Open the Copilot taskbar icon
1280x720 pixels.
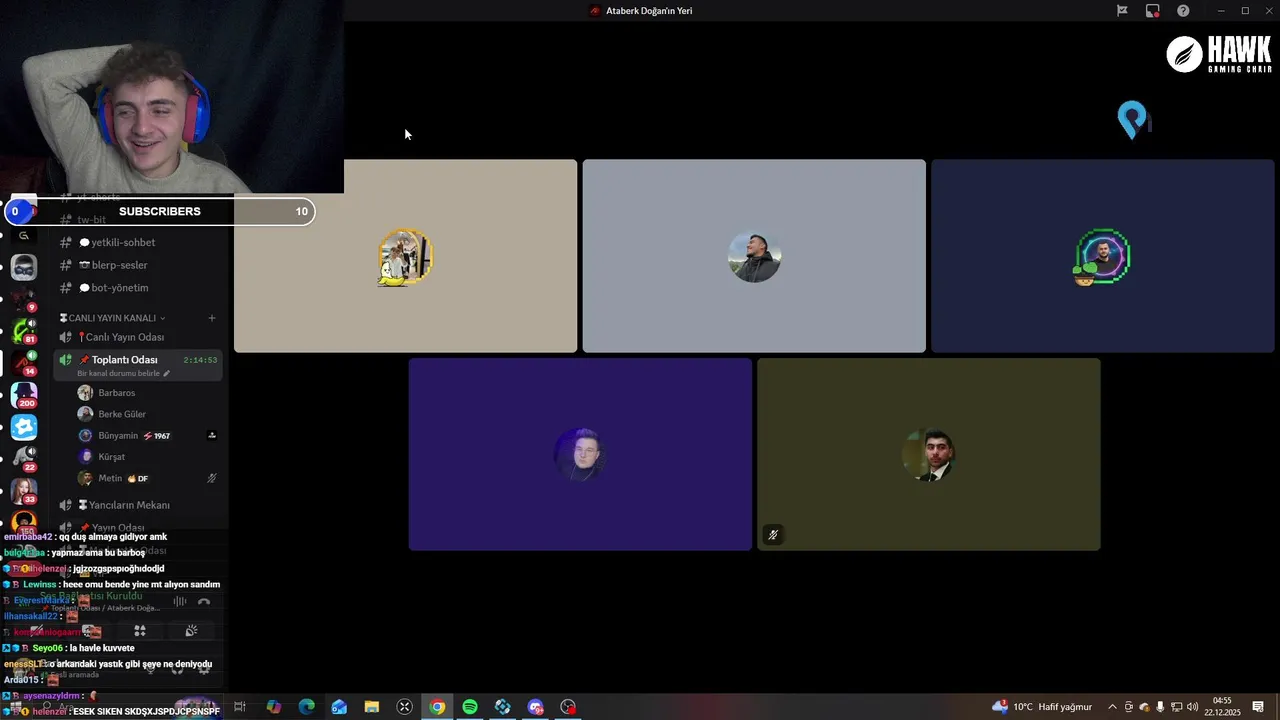274,707
